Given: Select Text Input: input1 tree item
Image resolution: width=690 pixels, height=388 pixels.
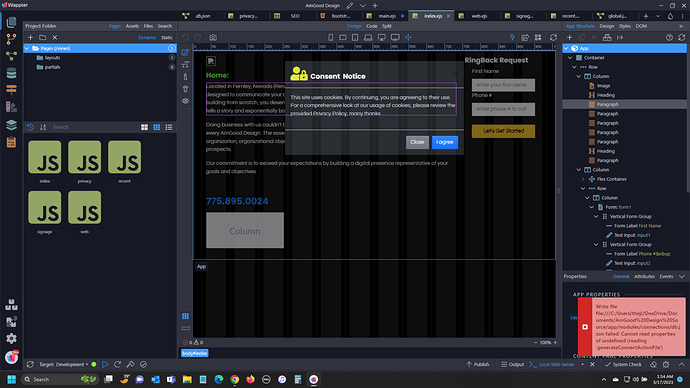Looking at the screenshot, I should tap(628, 235).
